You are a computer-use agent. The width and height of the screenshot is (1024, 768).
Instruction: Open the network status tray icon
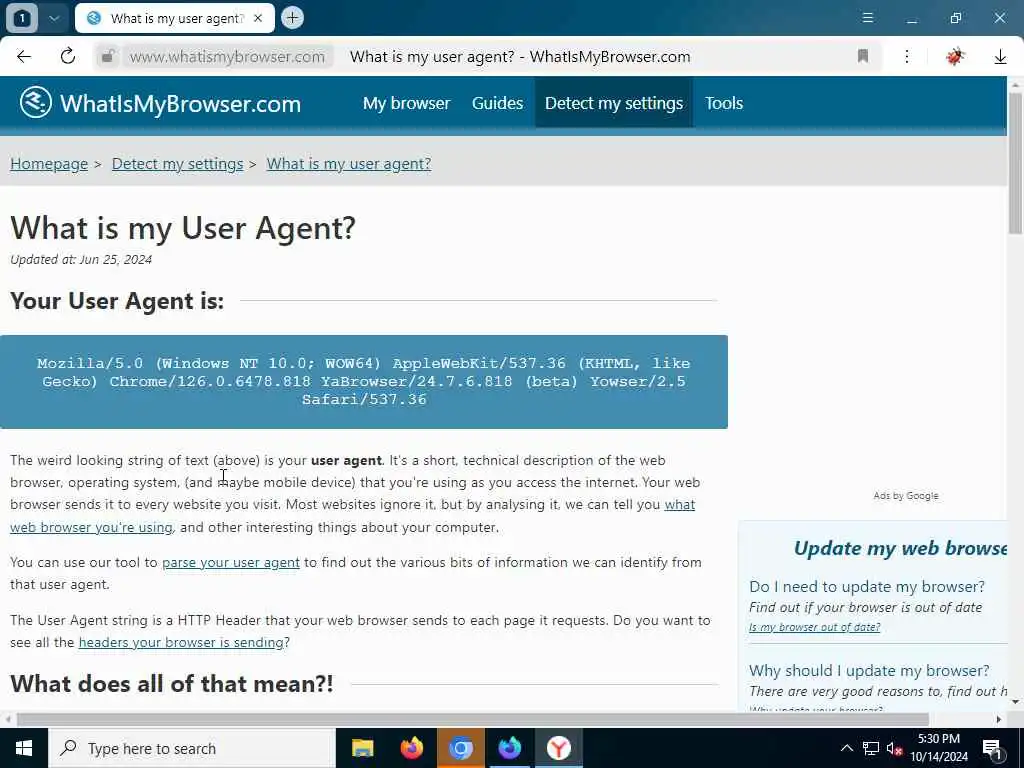(871, 748)
